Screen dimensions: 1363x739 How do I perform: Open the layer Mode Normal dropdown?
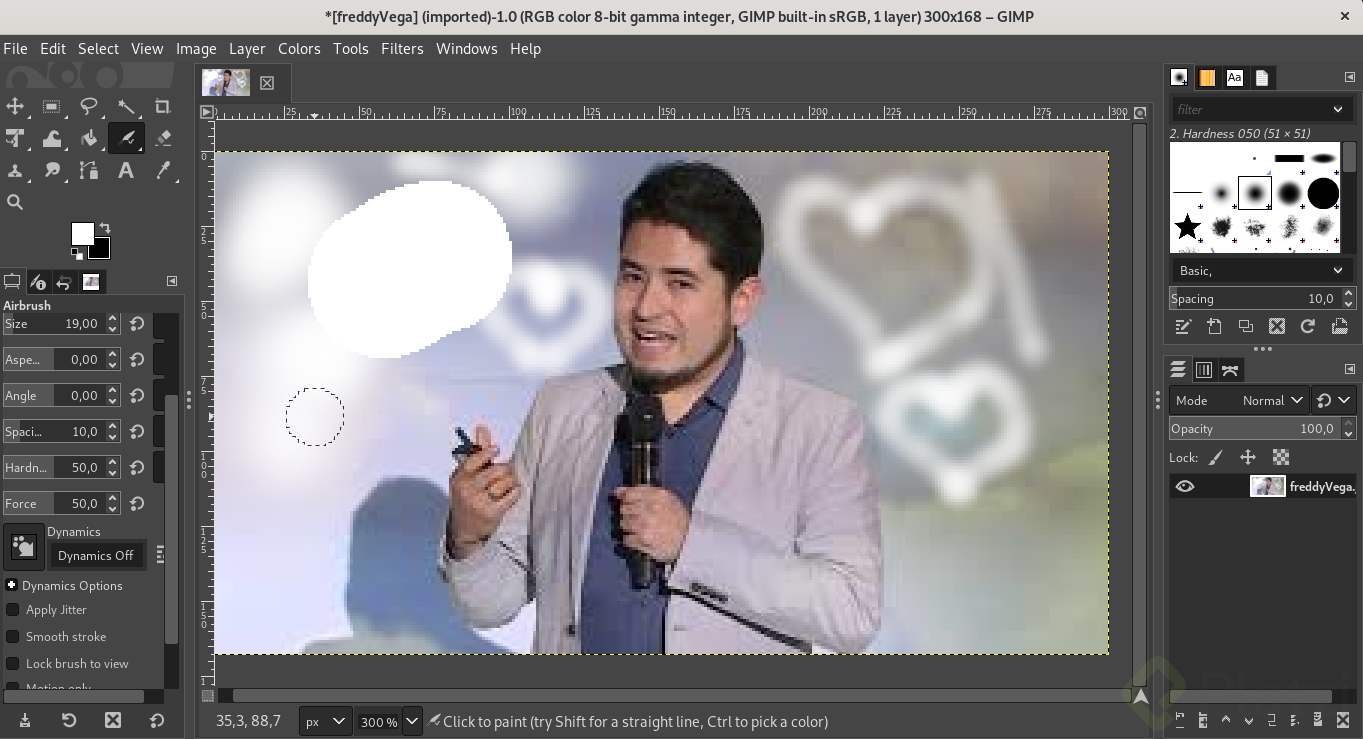(1240, 400)
